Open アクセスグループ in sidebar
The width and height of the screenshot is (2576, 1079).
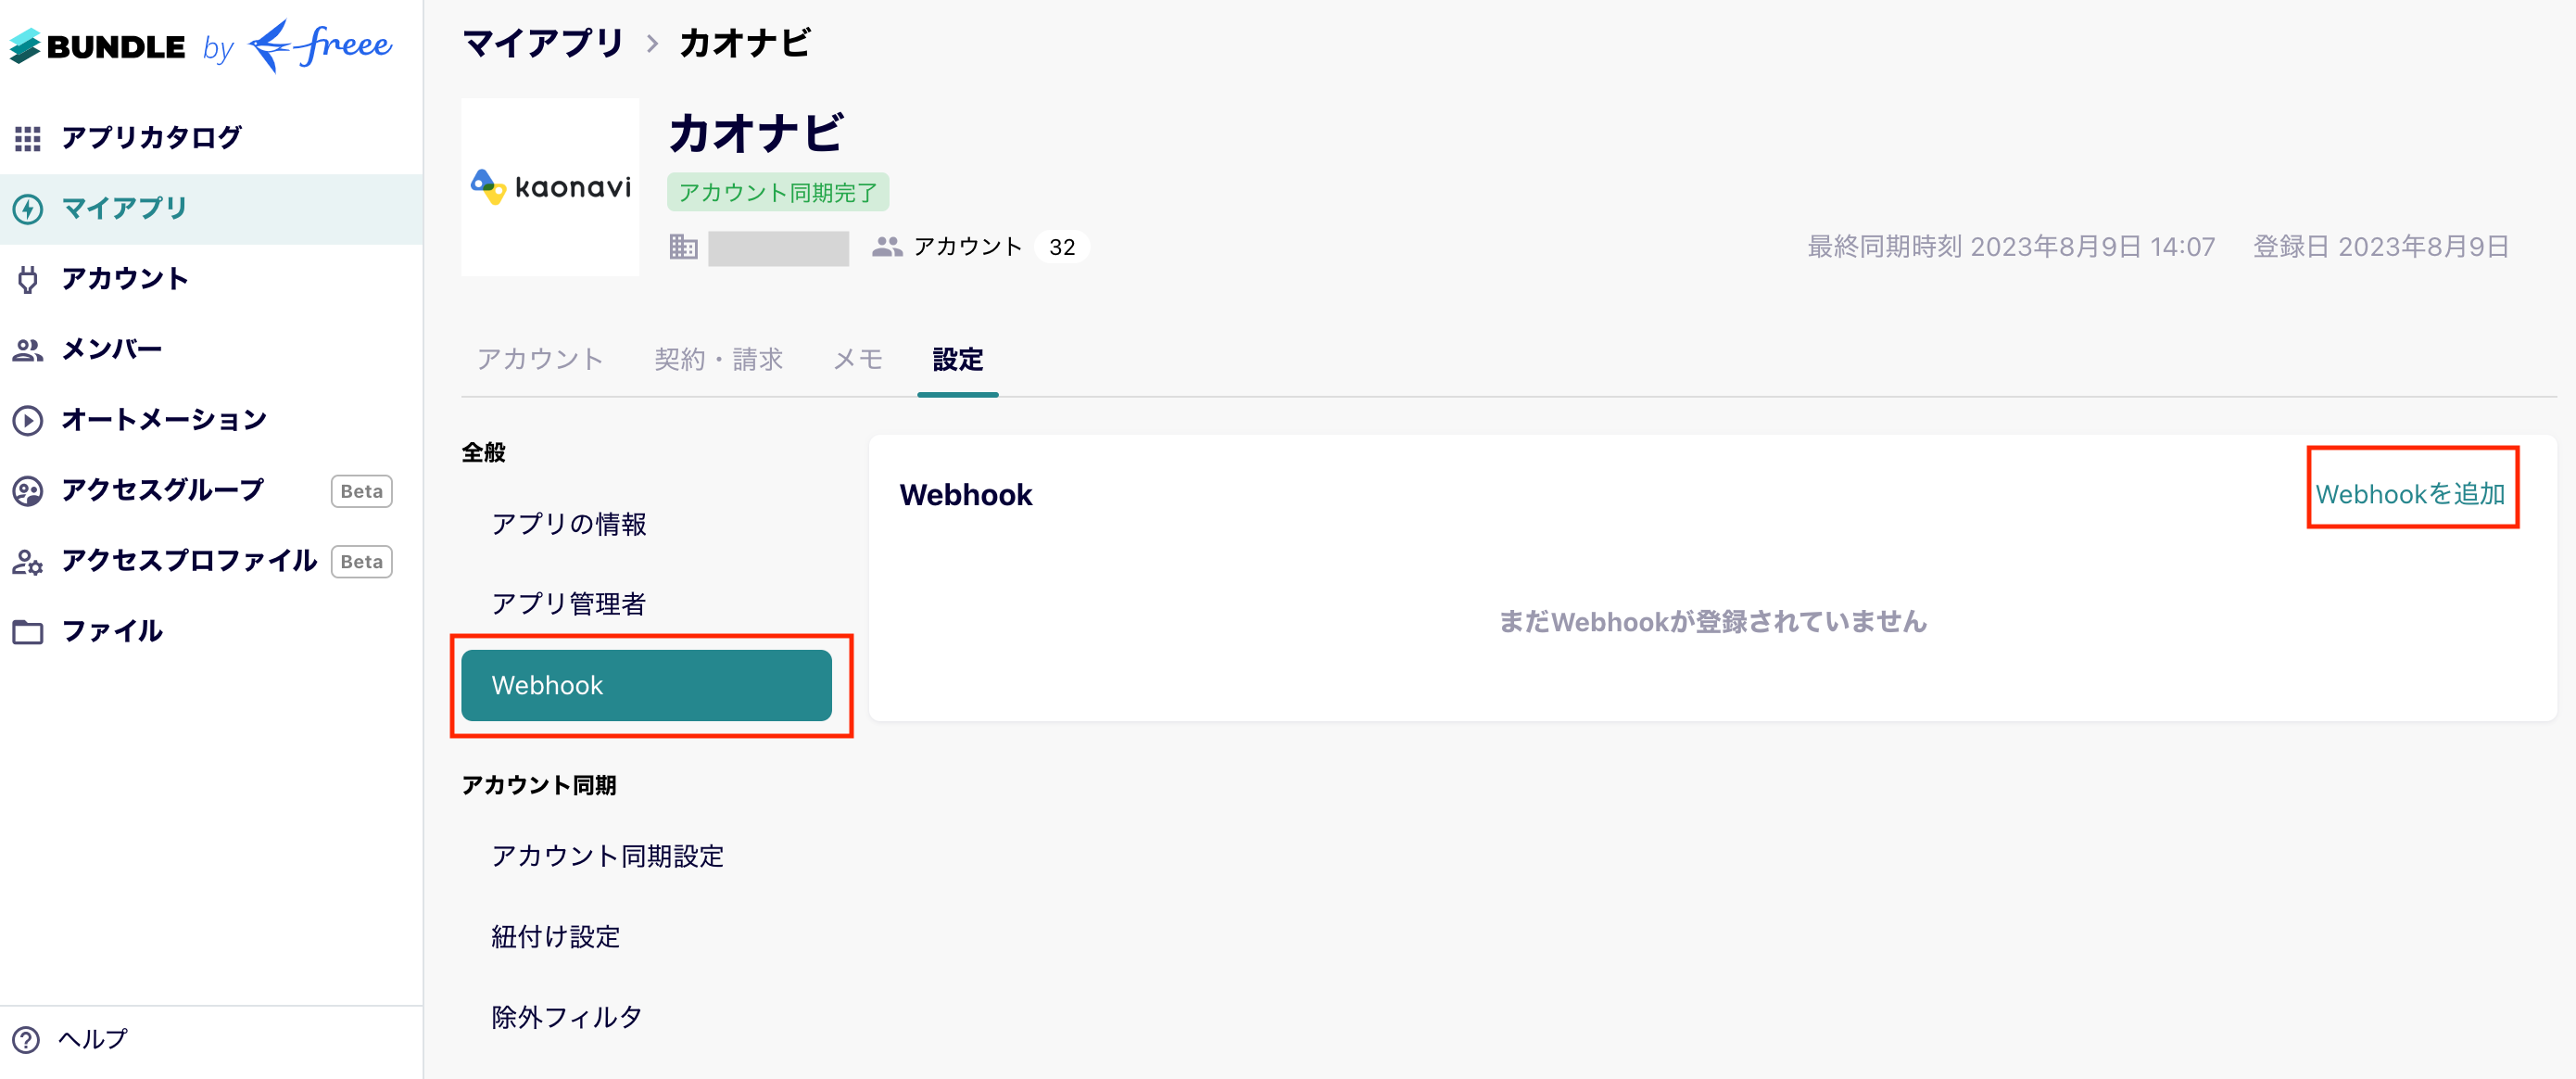pyautogui.click(x=211, y=491)
